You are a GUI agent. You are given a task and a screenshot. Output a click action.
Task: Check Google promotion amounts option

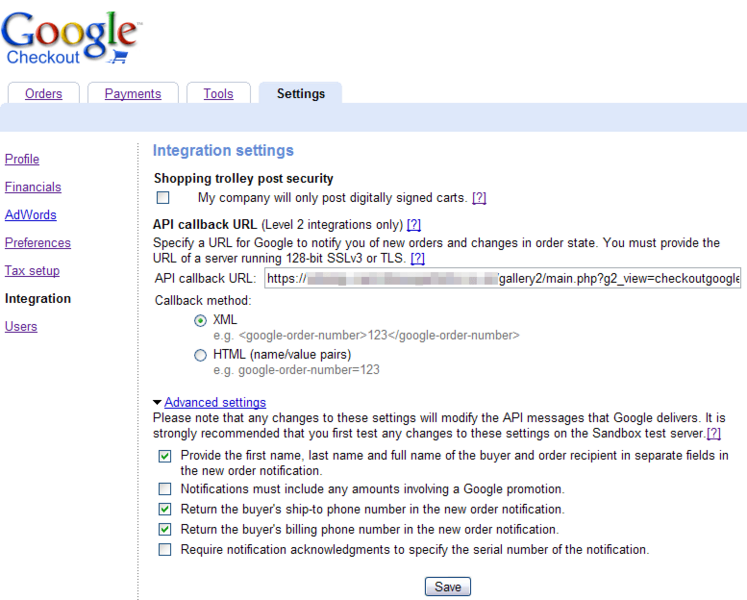point(165,489)
